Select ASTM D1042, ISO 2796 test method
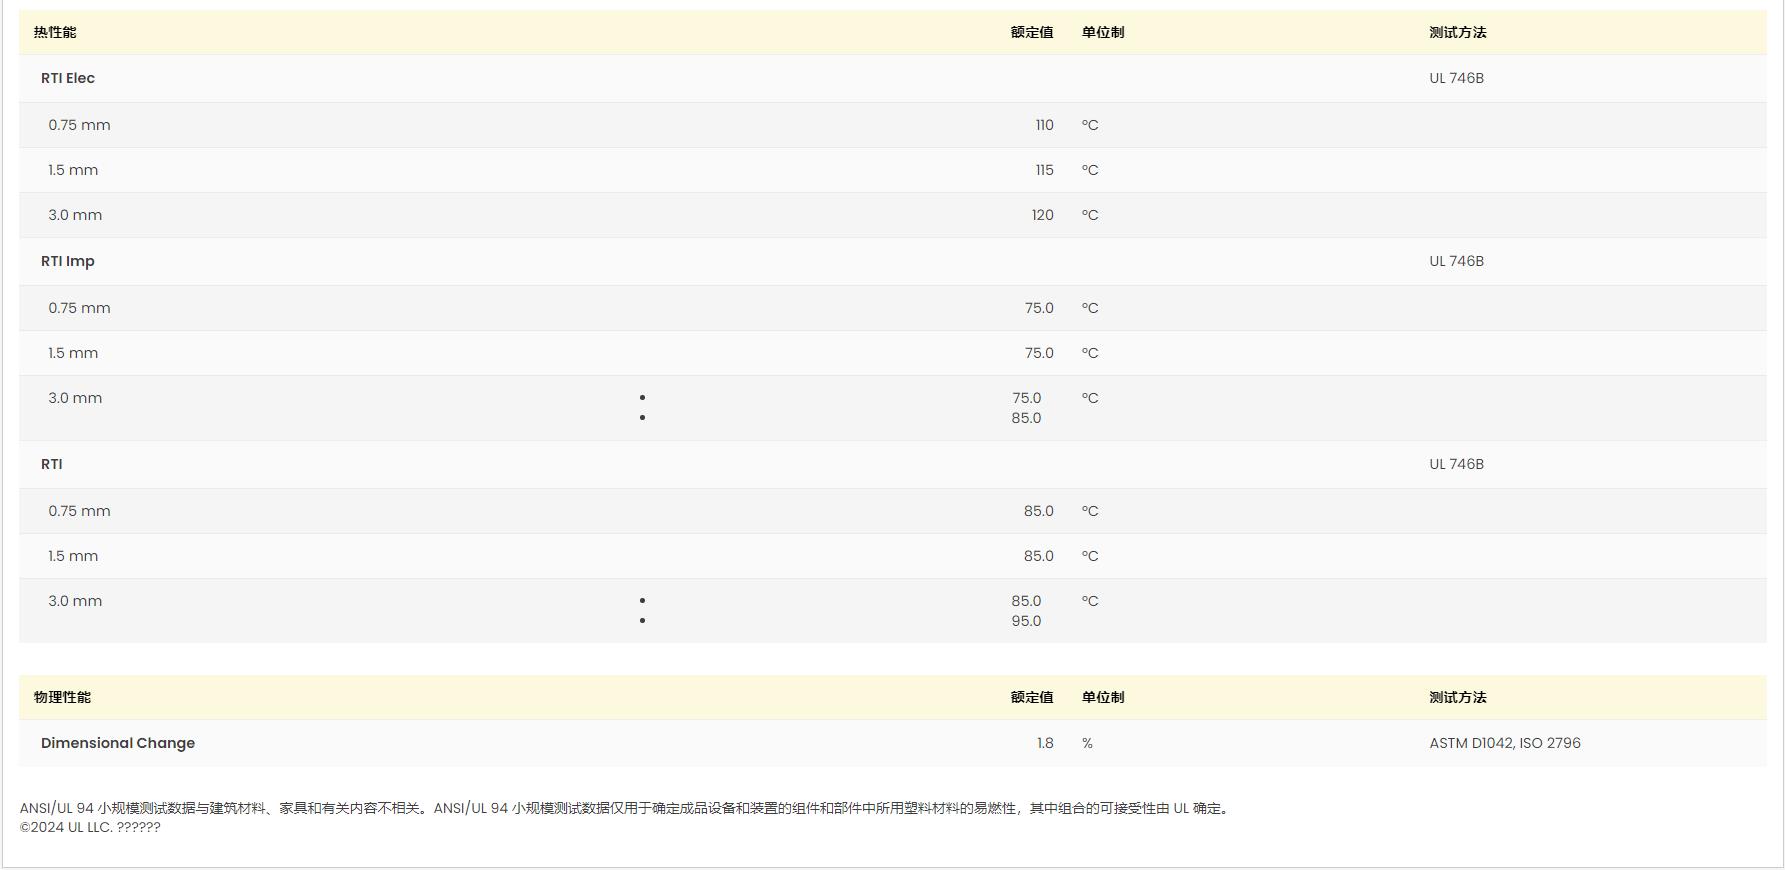The image size is (1785, 870). [x=1505, y=743]
